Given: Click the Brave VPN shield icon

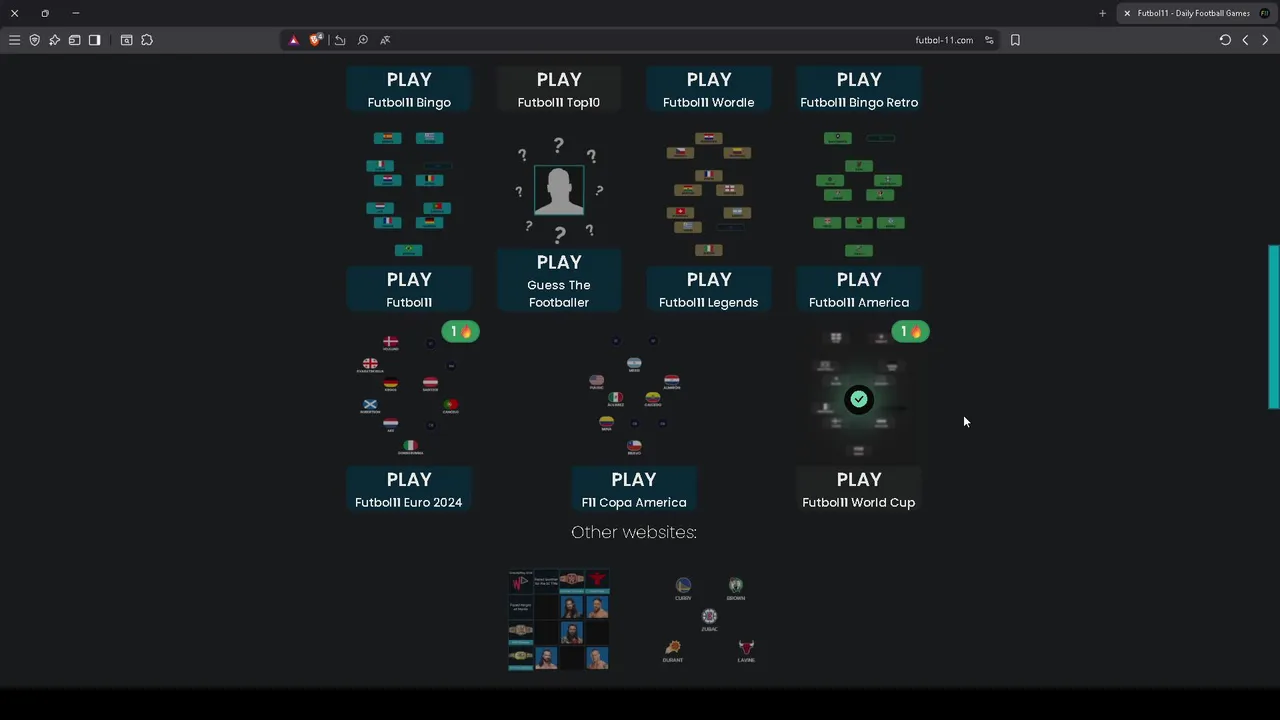Looking at the screenshot, I should [34, 40].
